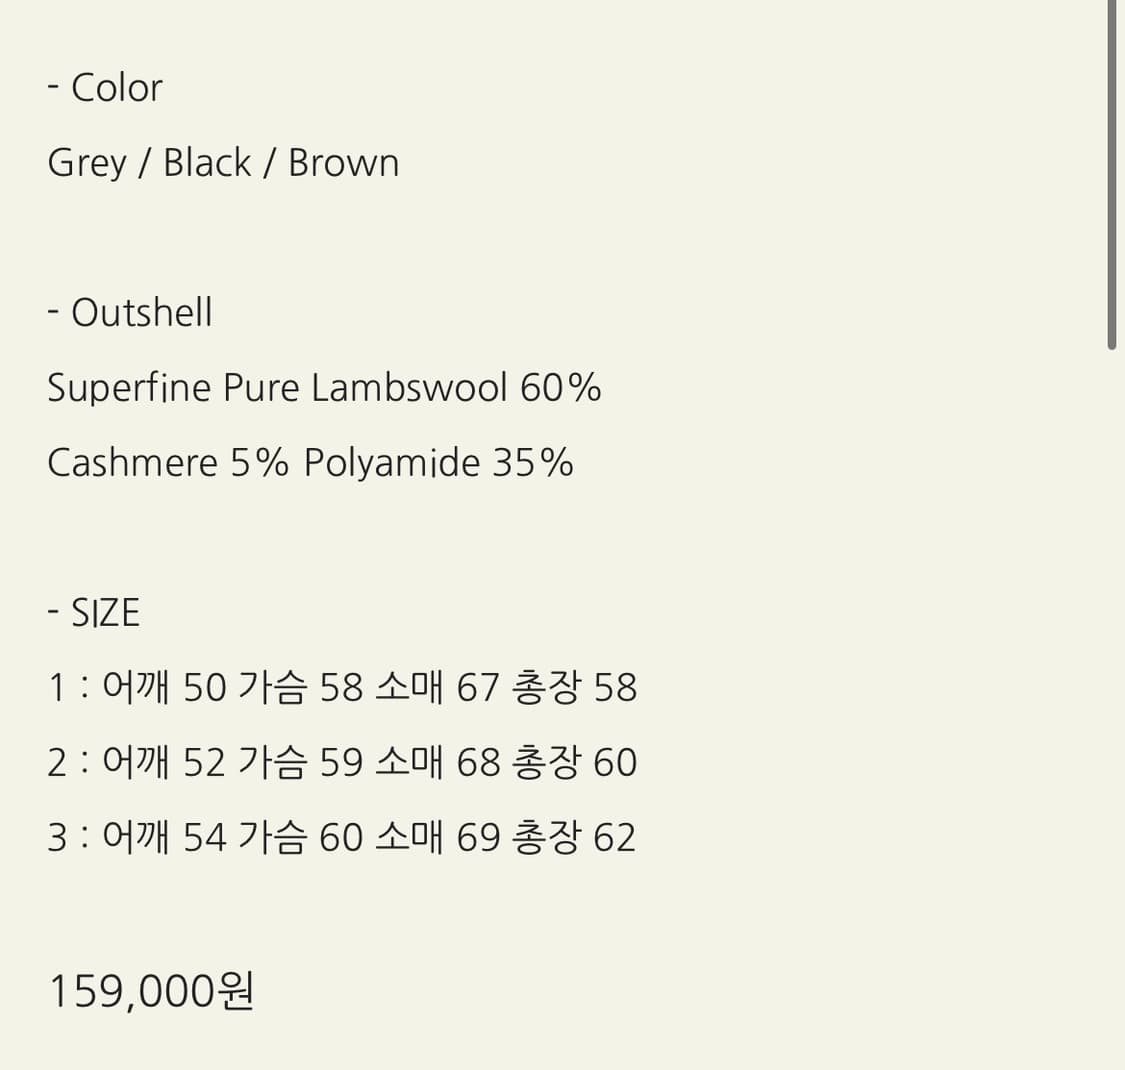The image size is (1125, 1070).
Task: Click the price '159,000원'
Action: (x=151, y=991)
